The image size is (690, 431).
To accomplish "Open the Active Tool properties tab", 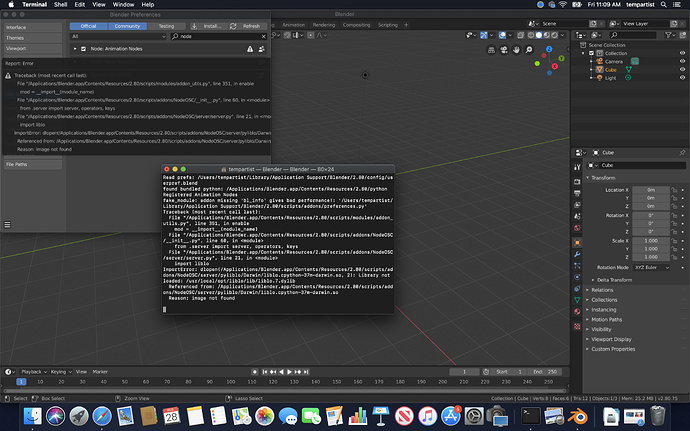I will point(577,167).
